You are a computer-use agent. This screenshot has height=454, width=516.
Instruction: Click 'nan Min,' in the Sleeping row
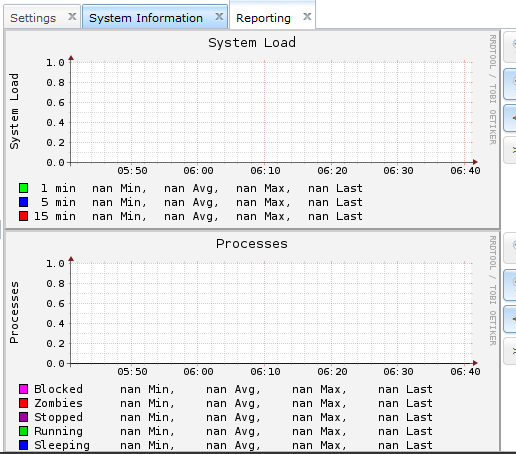(147, 445)
